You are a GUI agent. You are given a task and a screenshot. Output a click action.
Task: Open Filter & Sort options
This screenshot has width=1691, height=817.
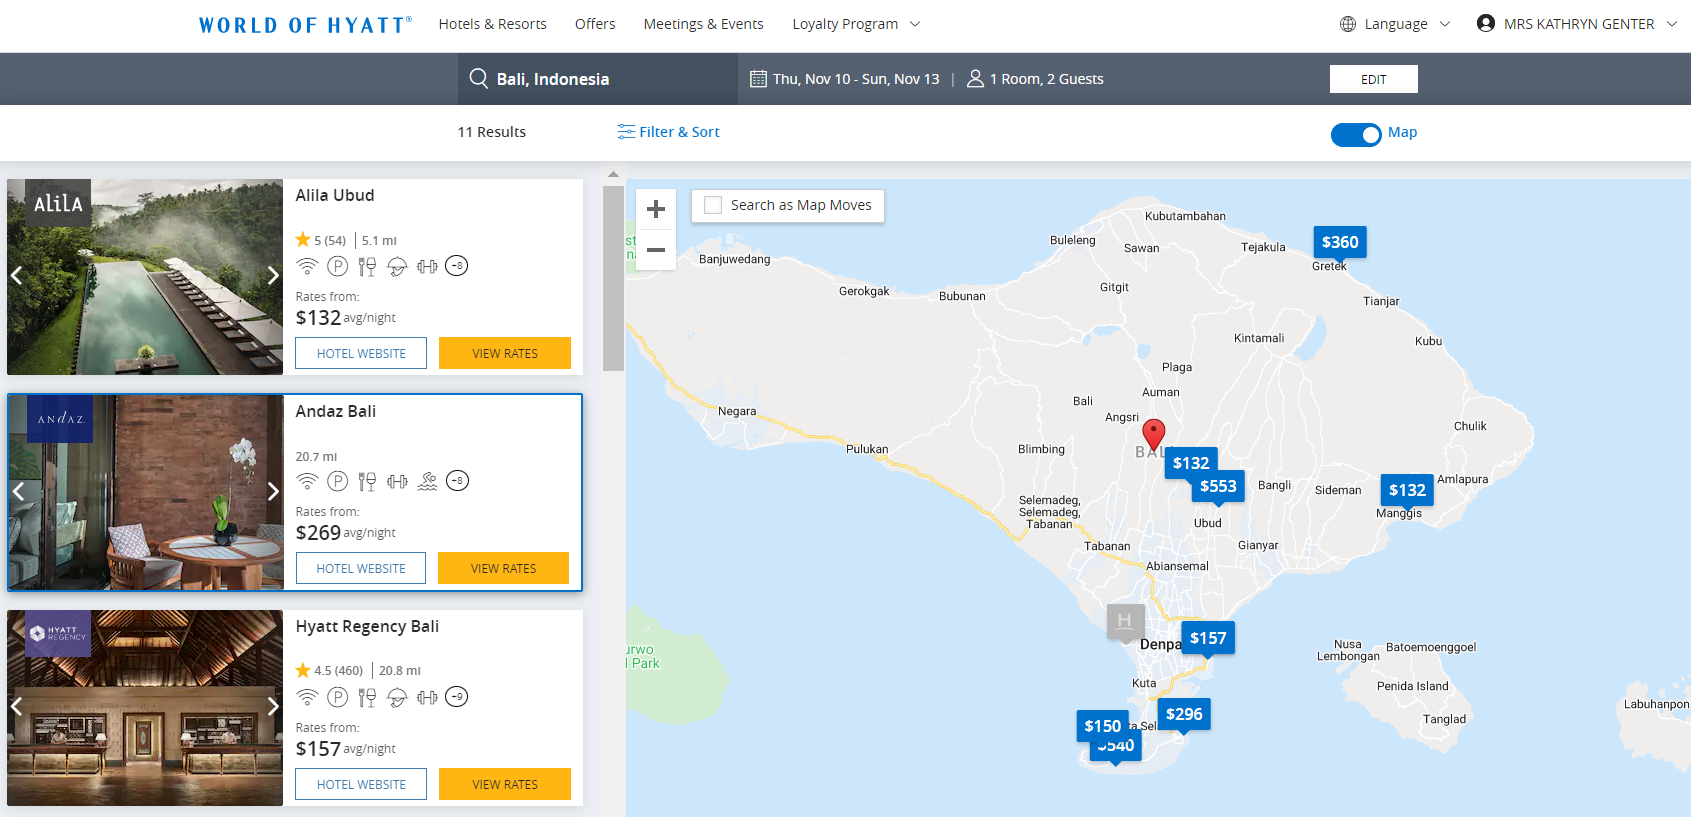point(668,132)
